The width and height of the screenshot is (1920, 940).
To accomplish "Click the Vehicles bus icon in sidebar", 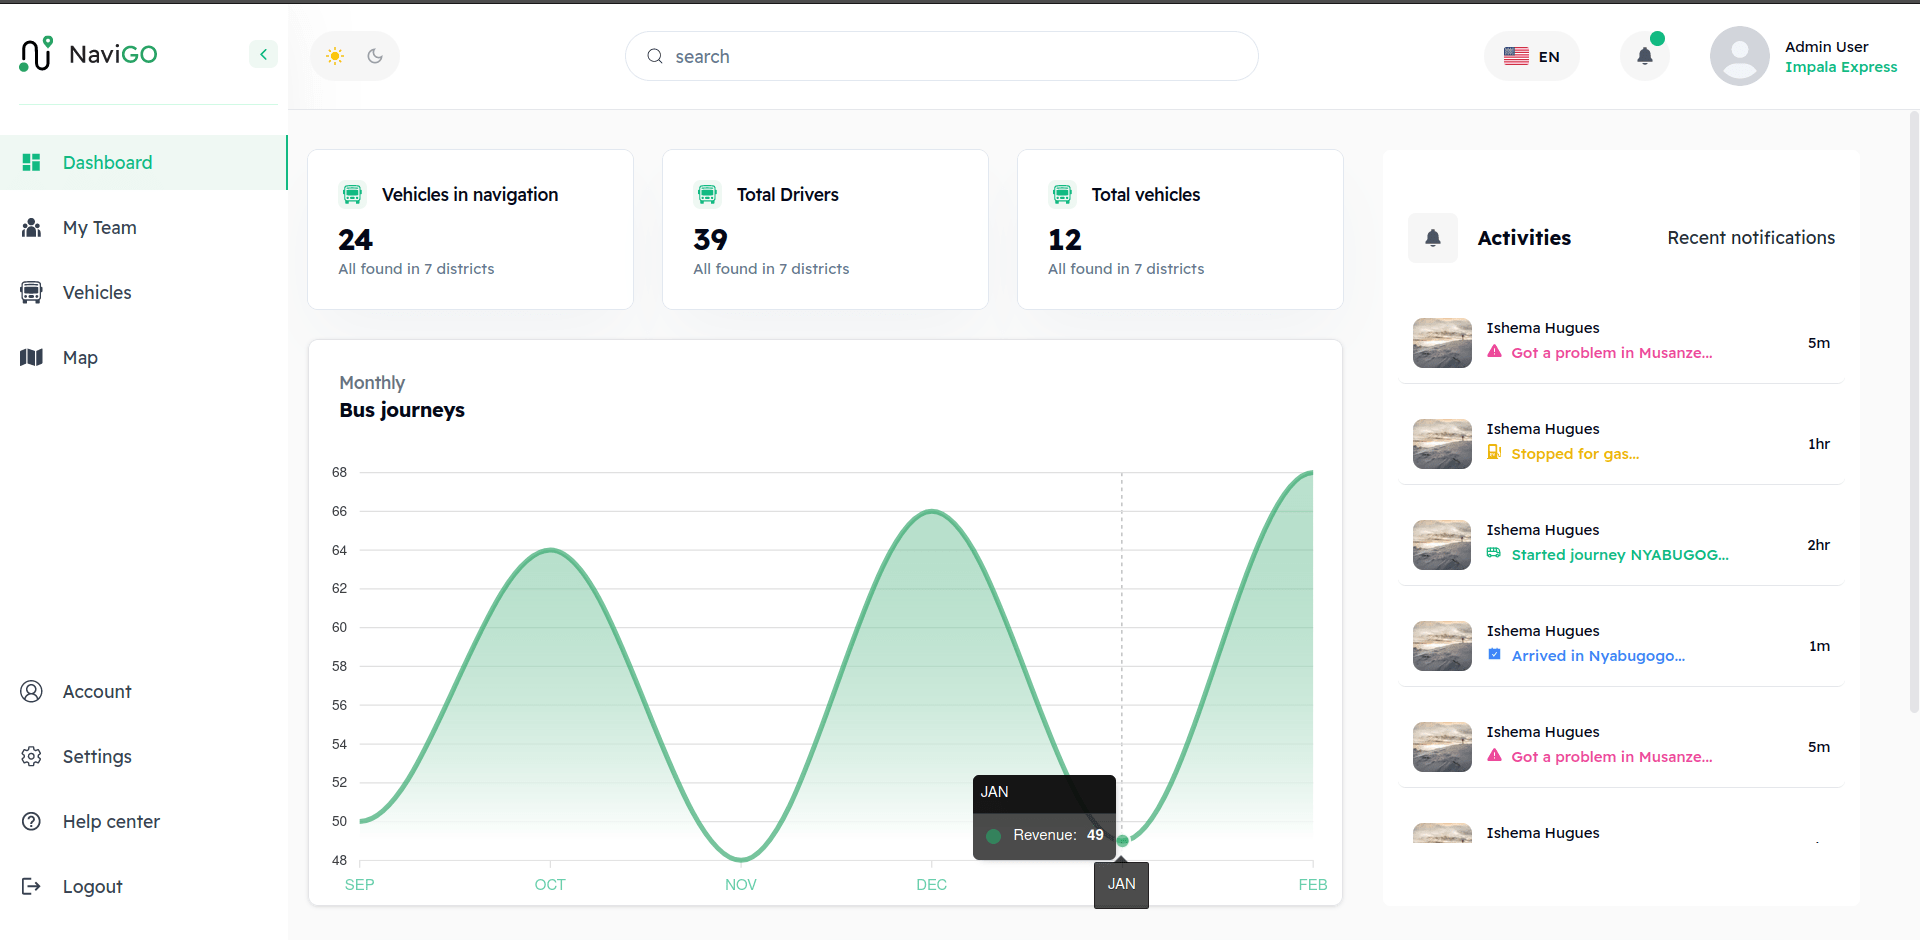I will 31,292.
